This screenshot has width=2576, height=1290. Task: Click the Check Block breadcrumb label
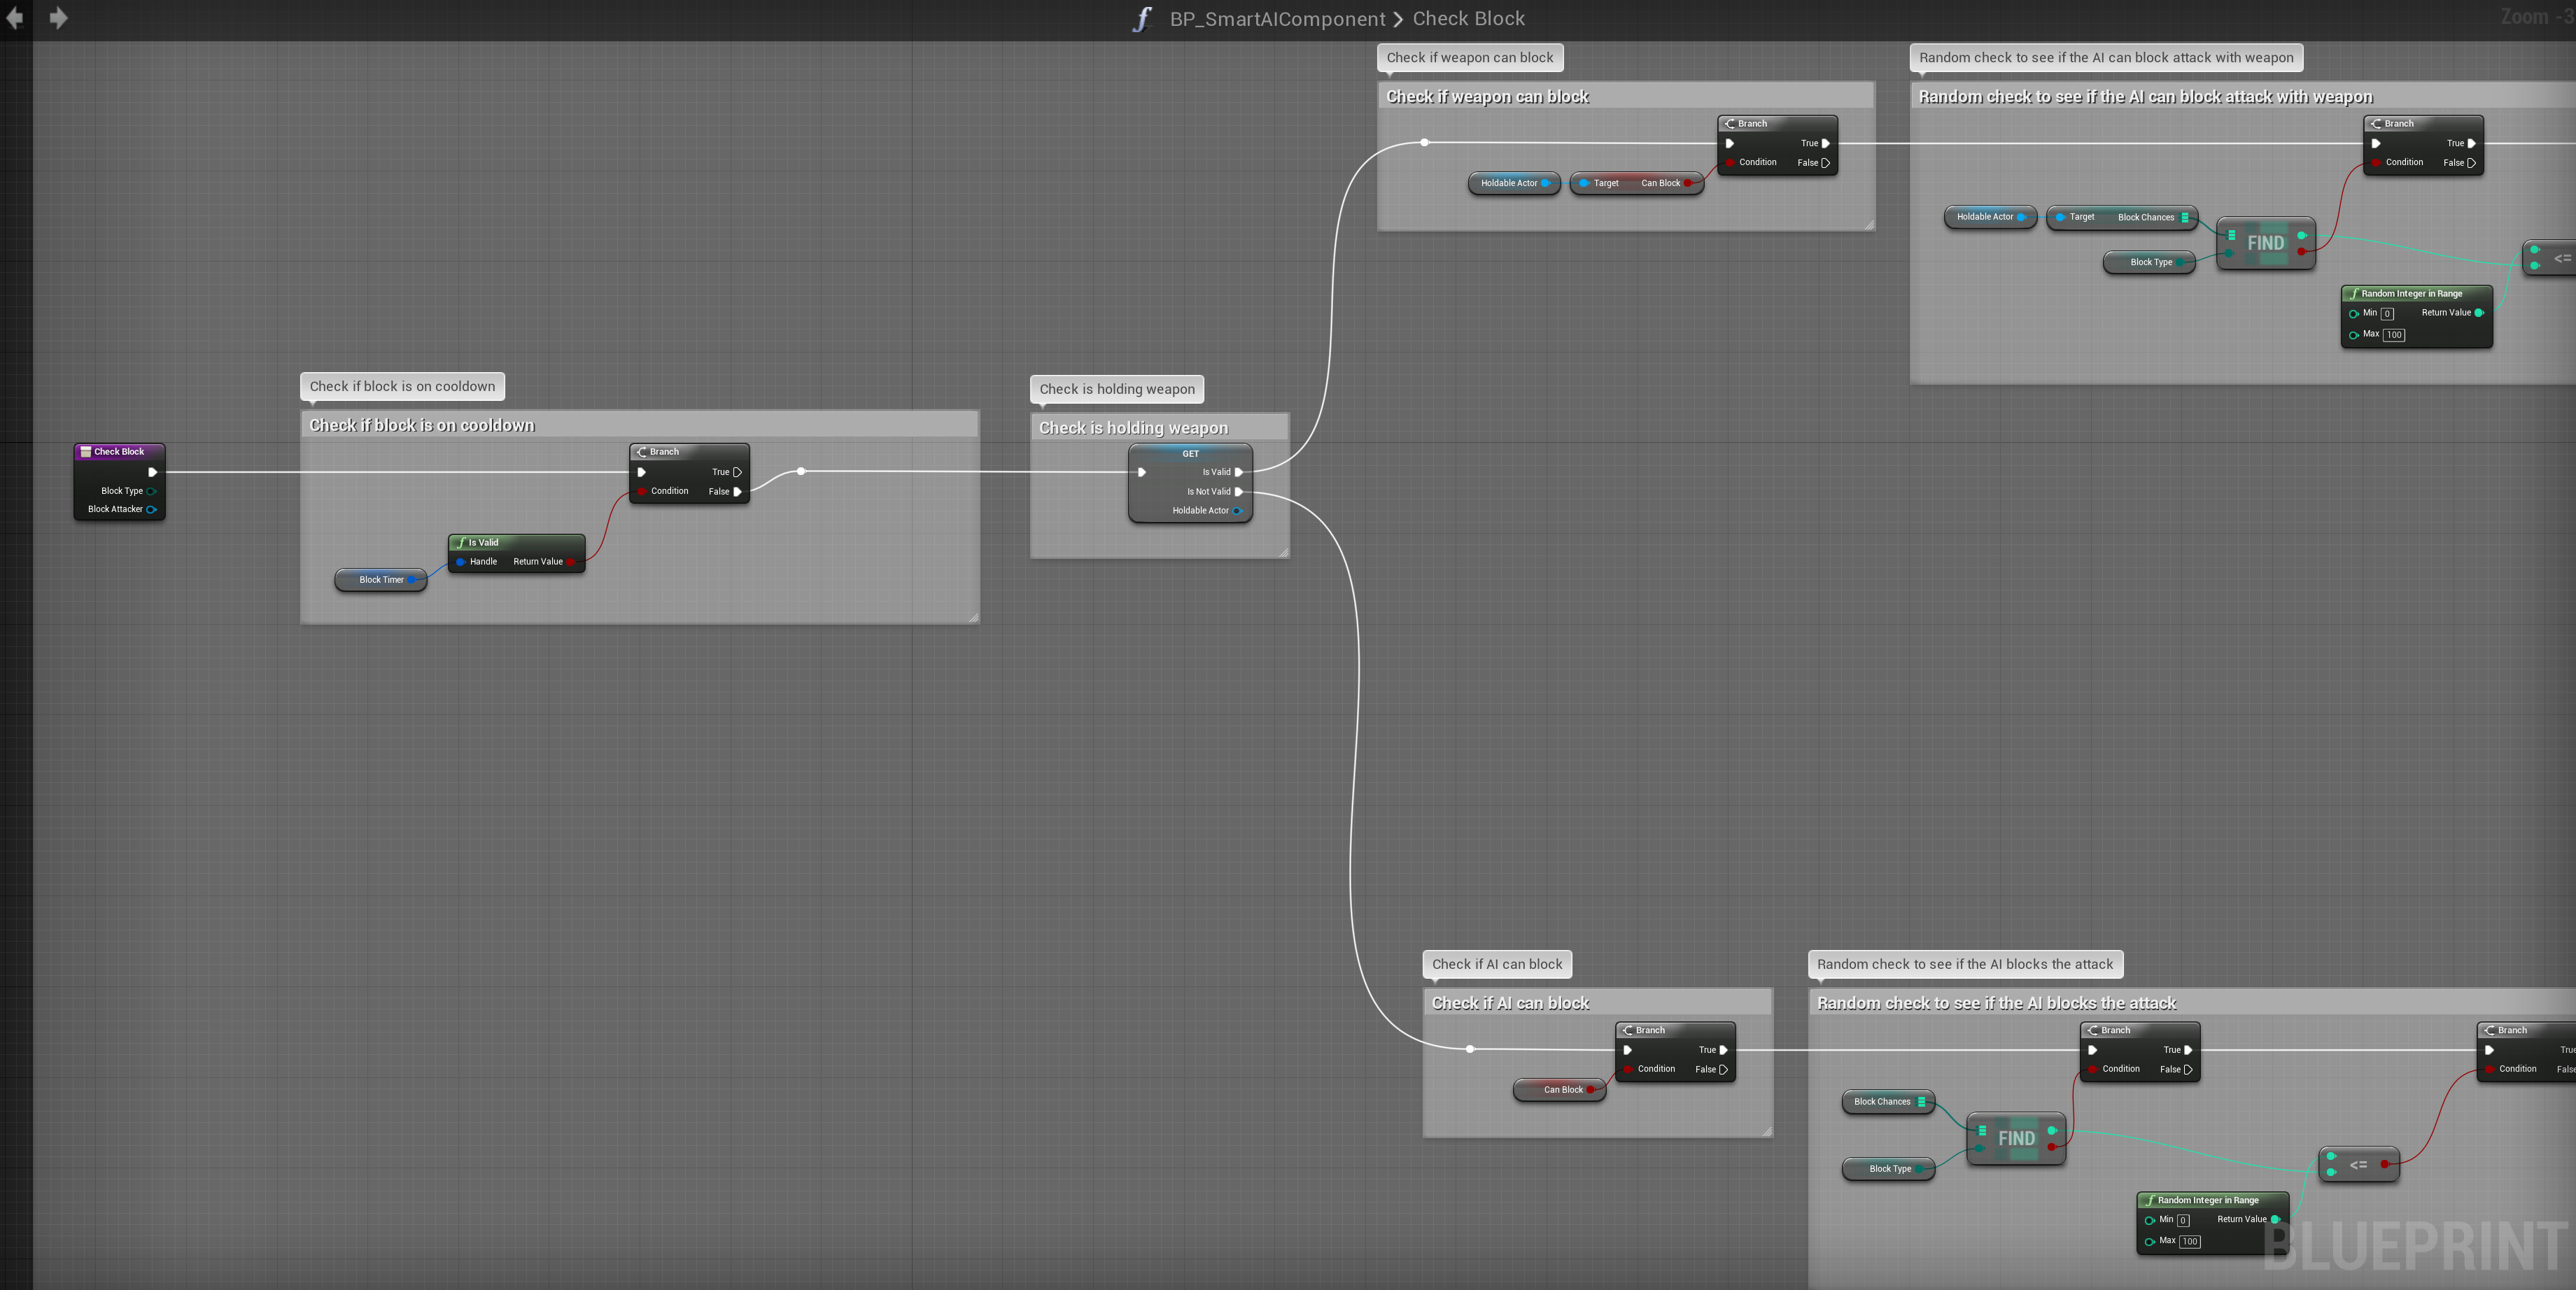[x=1468, y=19]
